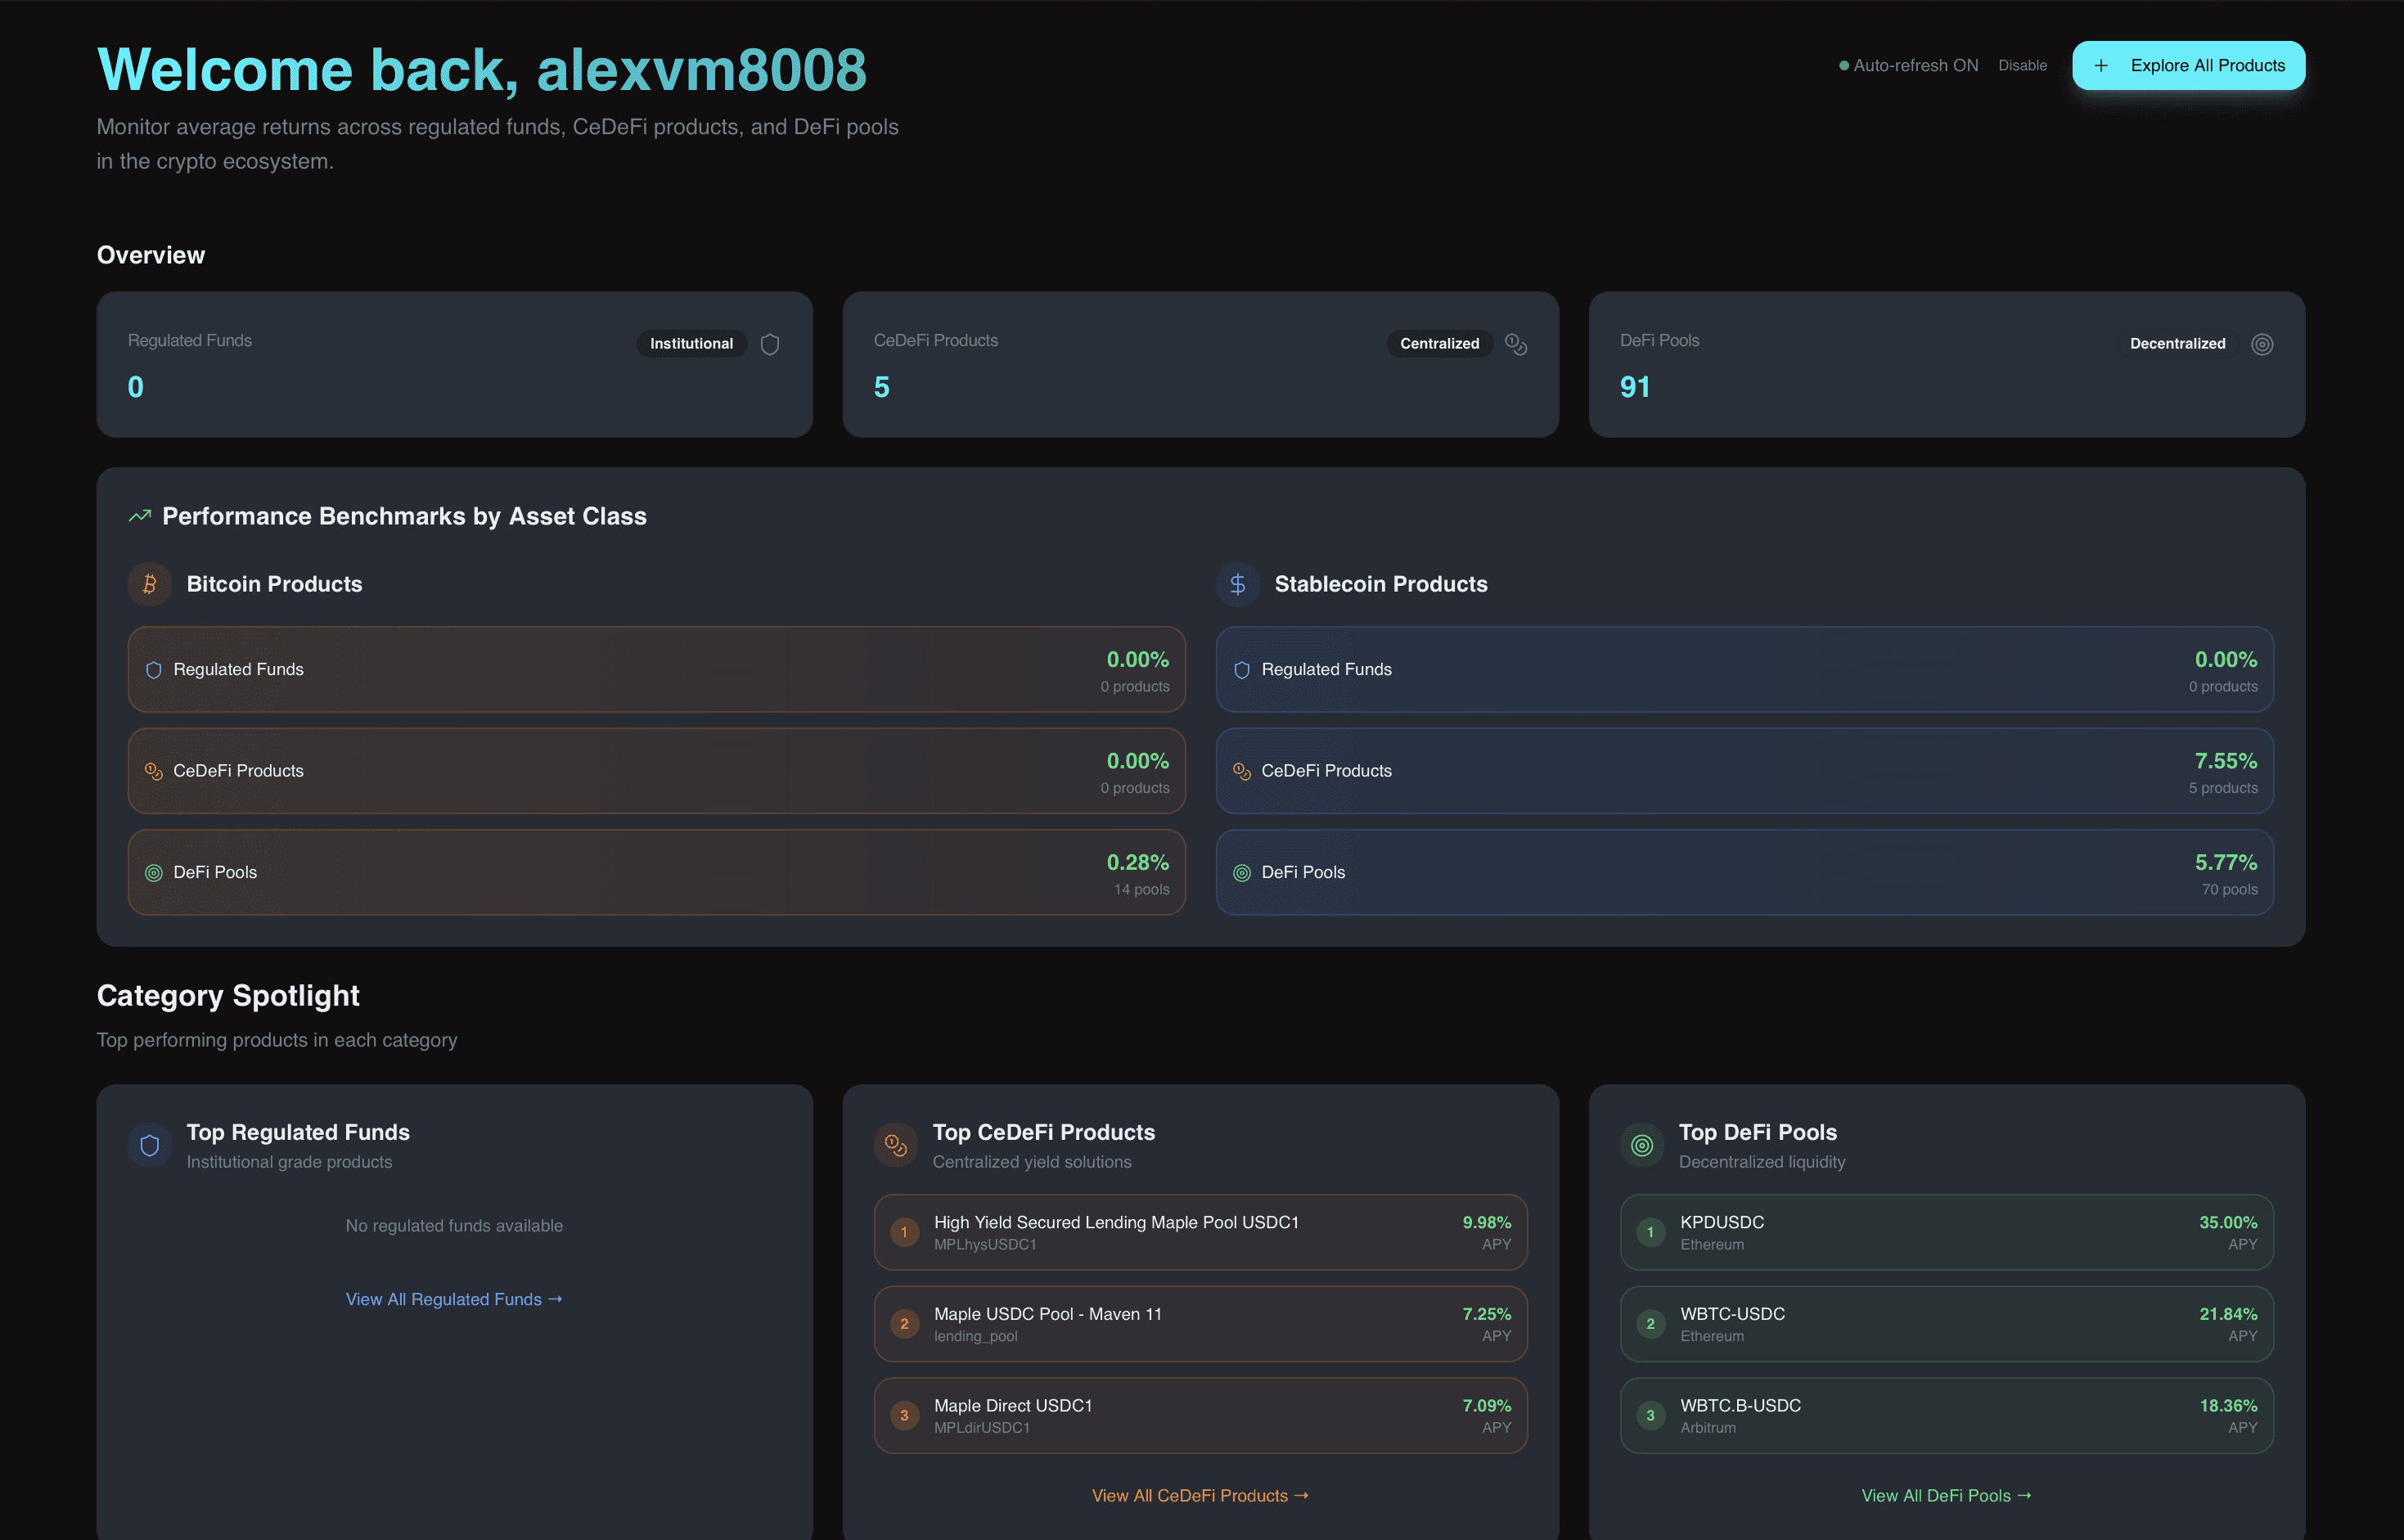2404x1540 pixels.
Task: Click the green Auto-refresh ON status dot
Action: [1844, 66]
